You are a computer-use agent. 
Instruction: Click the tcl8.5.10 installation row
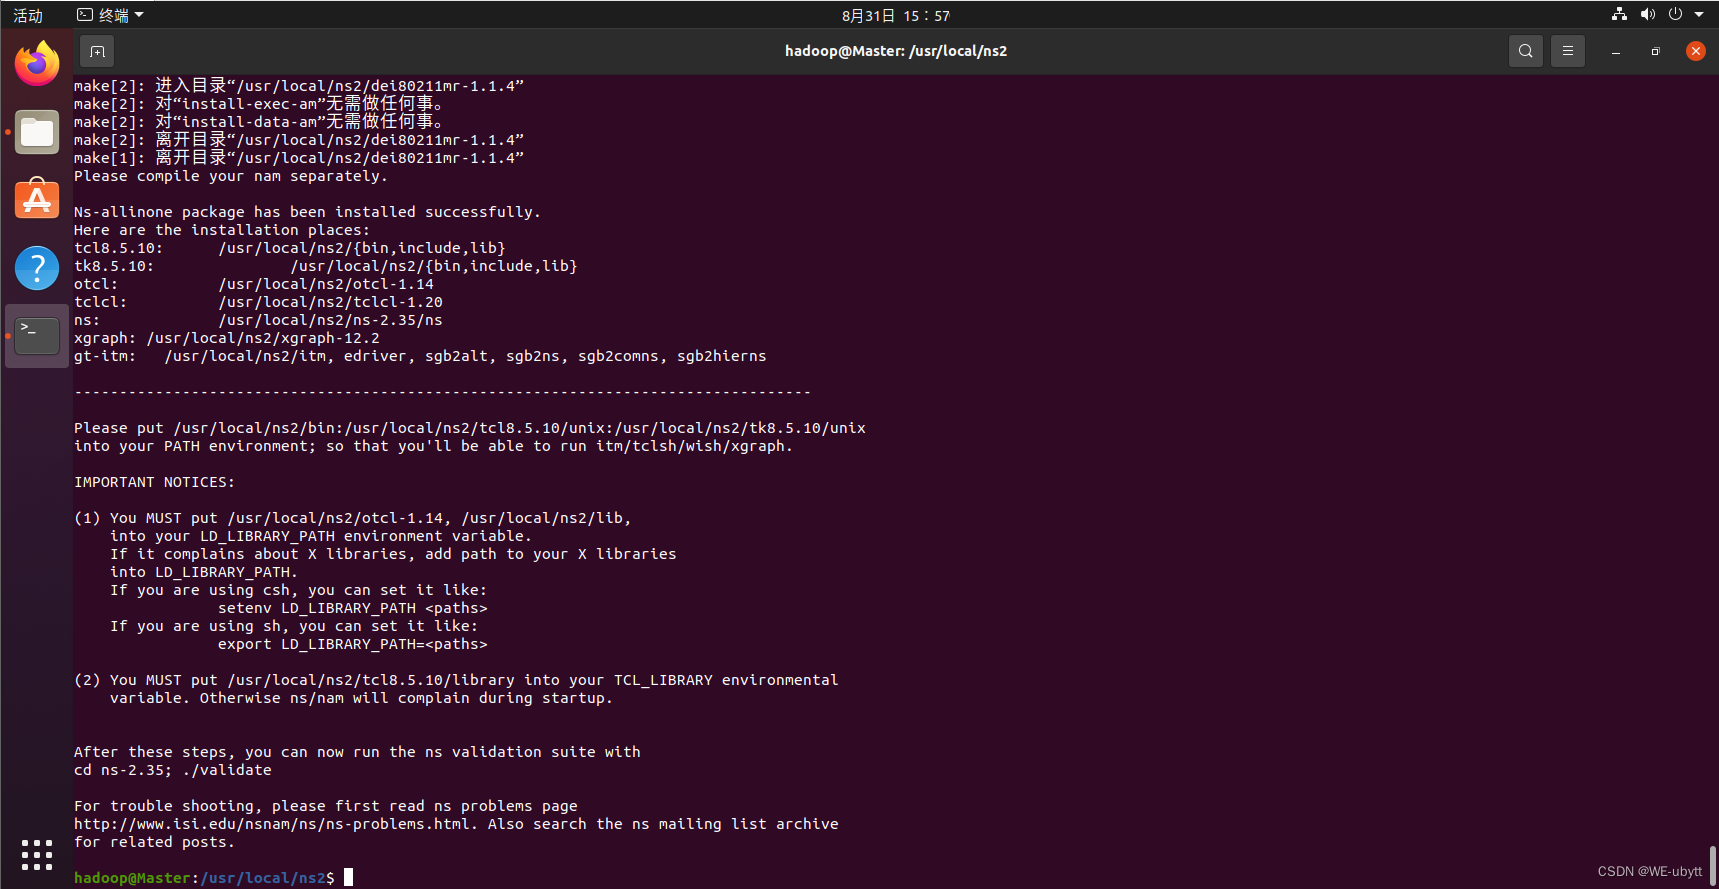tap(290, 248)
